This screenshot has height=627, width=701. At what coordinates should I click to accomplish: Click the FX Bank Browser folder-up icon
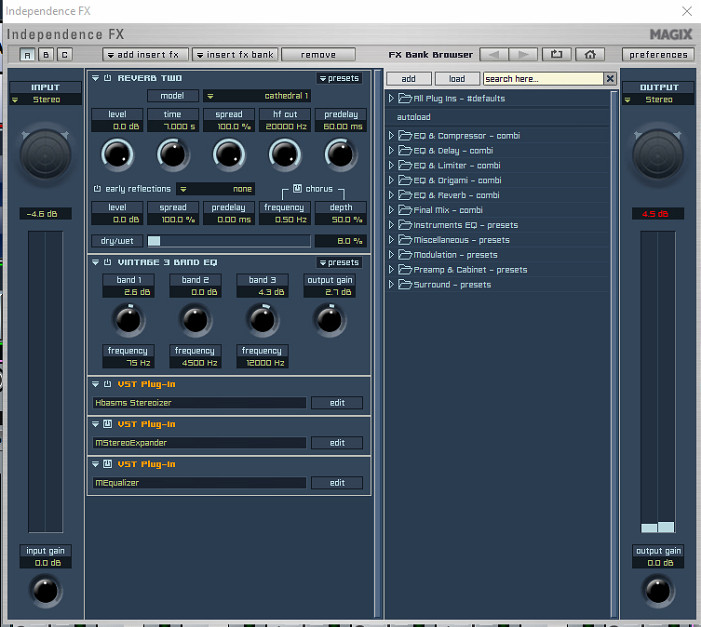(x=557, y=54)
